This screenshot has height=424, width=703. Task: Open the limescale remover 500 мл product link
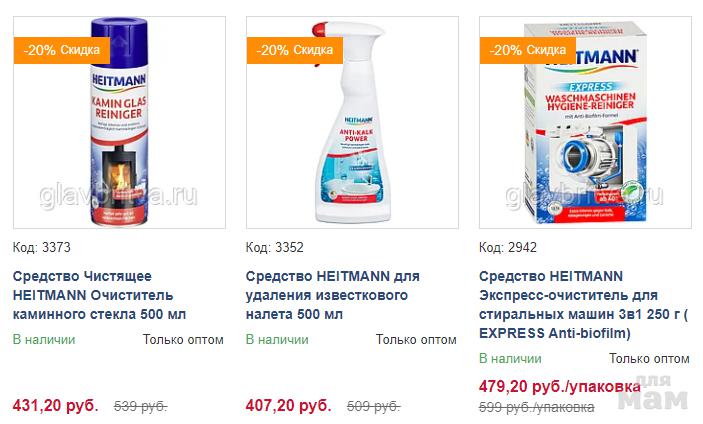click(x=332, y=295)
